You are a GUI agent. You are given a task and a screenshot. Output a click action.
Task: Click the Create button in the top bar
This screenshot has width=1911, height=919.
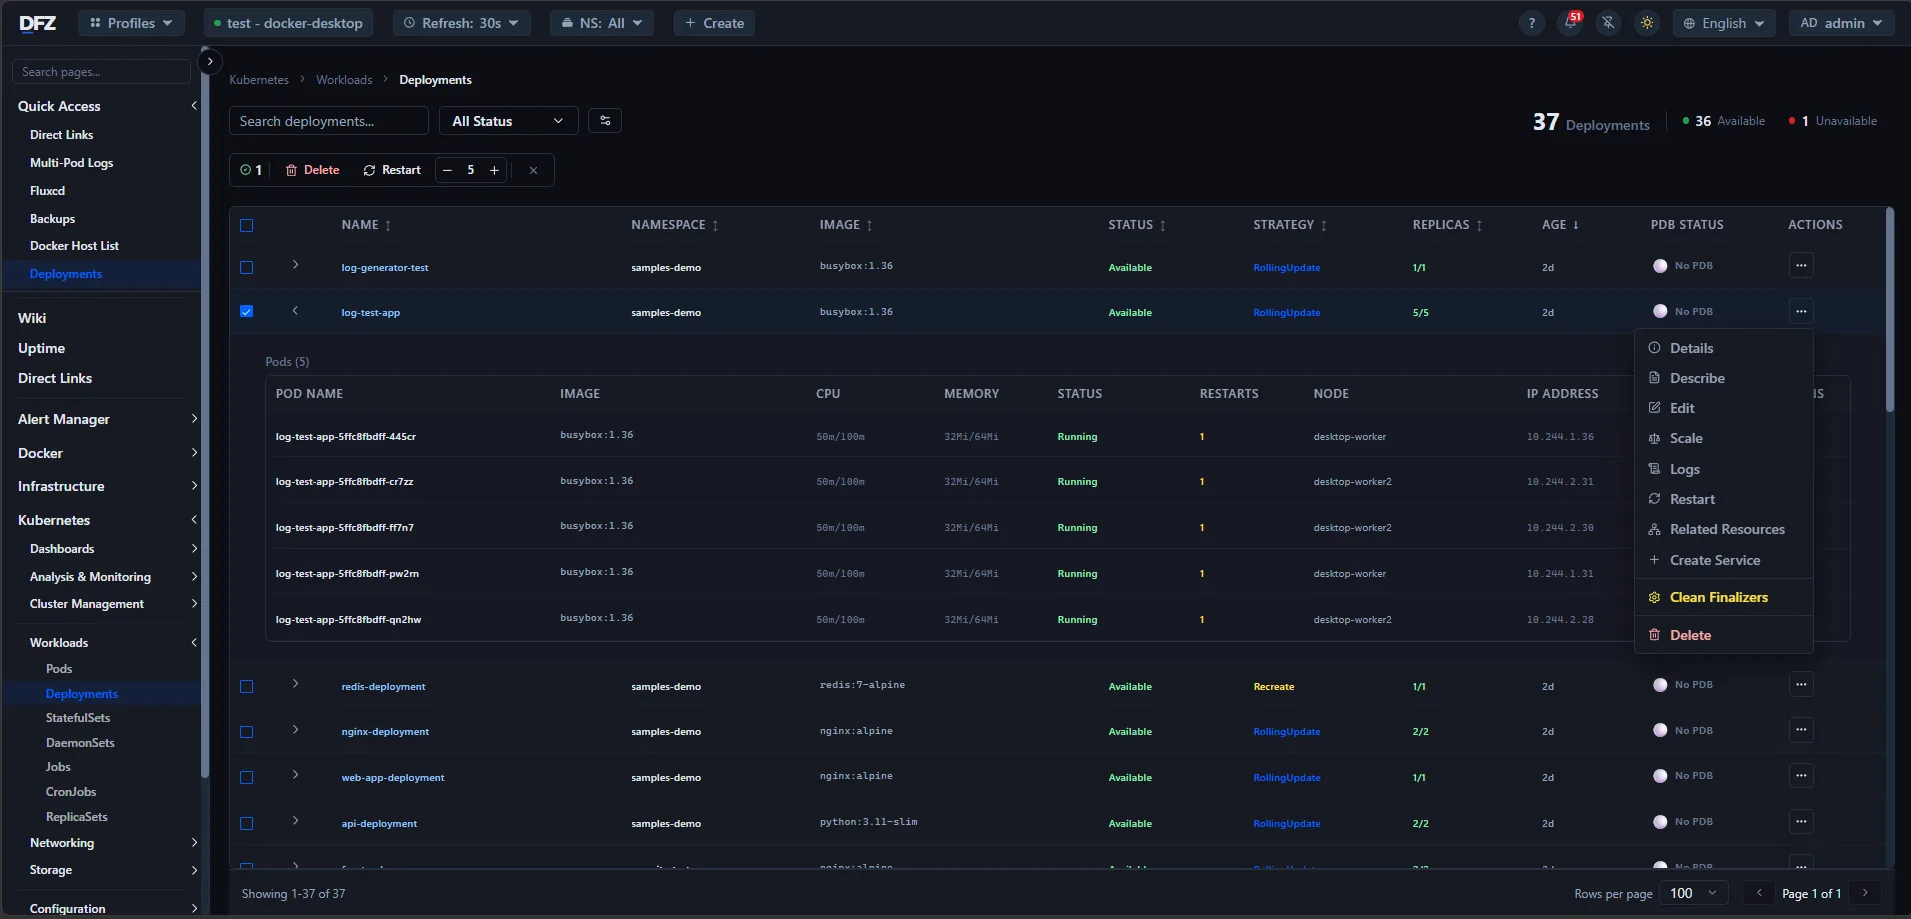tap(713, 22)
